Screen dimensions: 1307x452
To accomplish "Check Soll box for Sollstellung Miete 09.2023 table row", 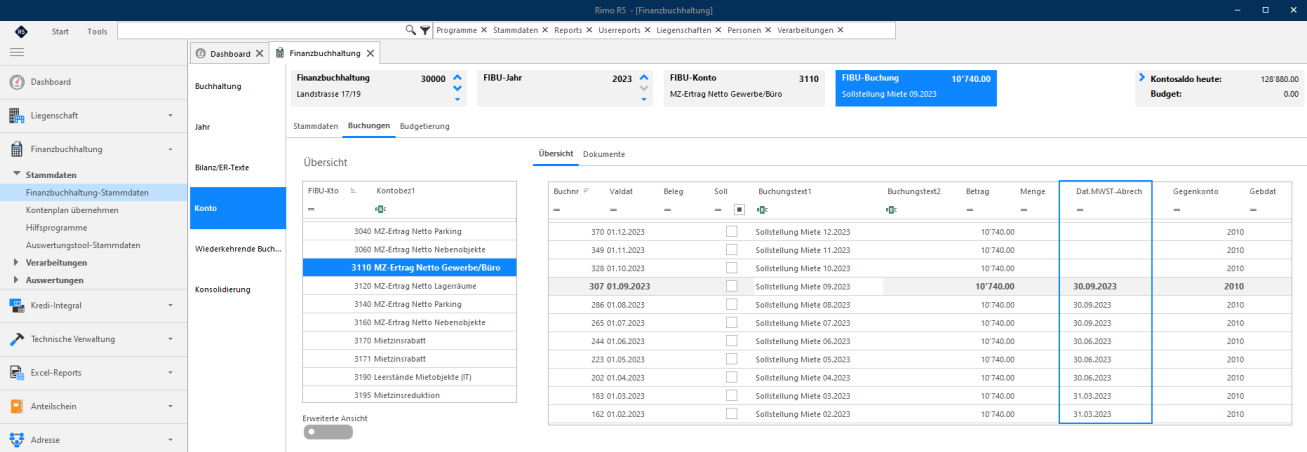I will click(x=732, y=285).
